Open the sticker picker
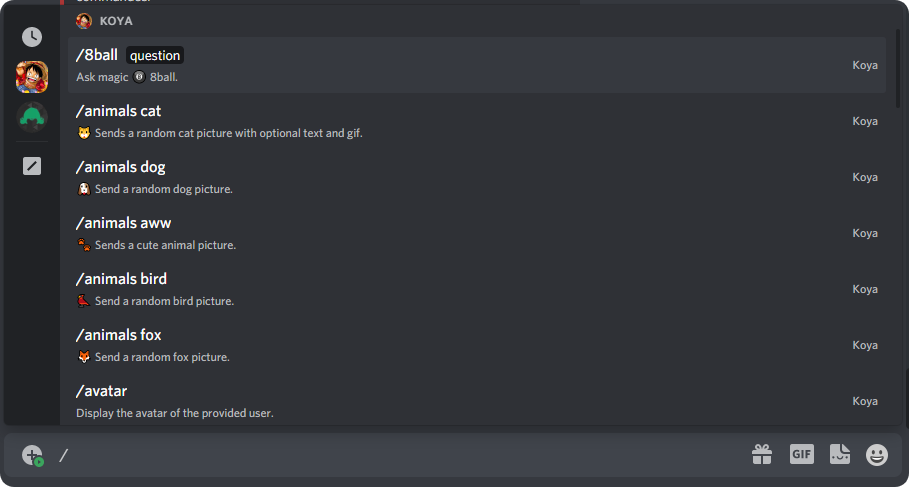Image resolution: width=909 pixels, height=487 pixels. pyautogui.click(x=839, y=455)
